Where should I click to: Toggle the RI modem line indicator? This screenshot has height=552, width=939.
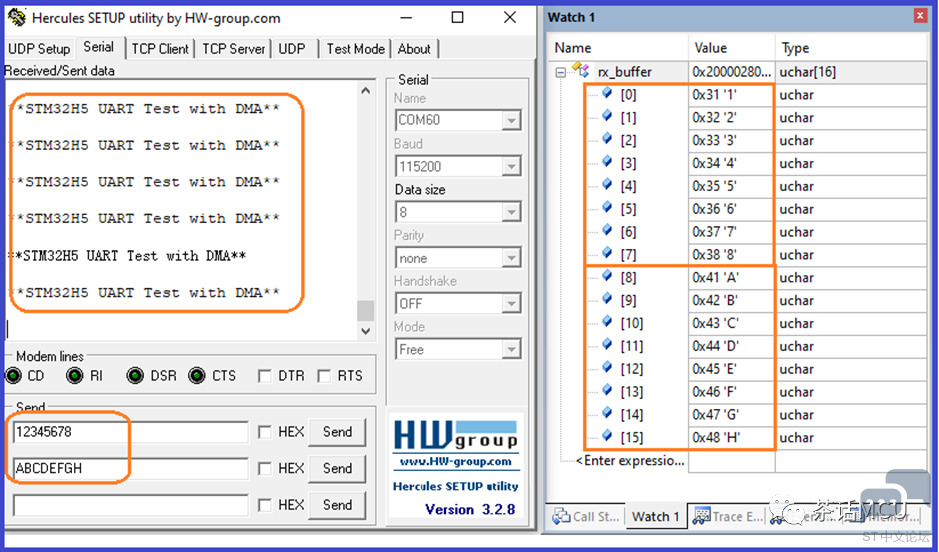click(x=75, y=375)
